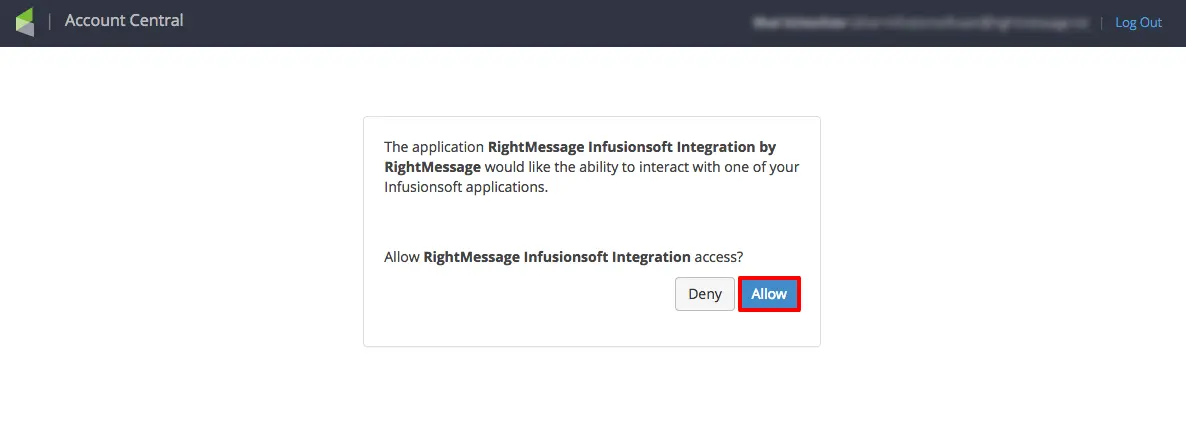Click bold app name in the access question
Screen dimensions: 1186x445
tap(556, 257)
